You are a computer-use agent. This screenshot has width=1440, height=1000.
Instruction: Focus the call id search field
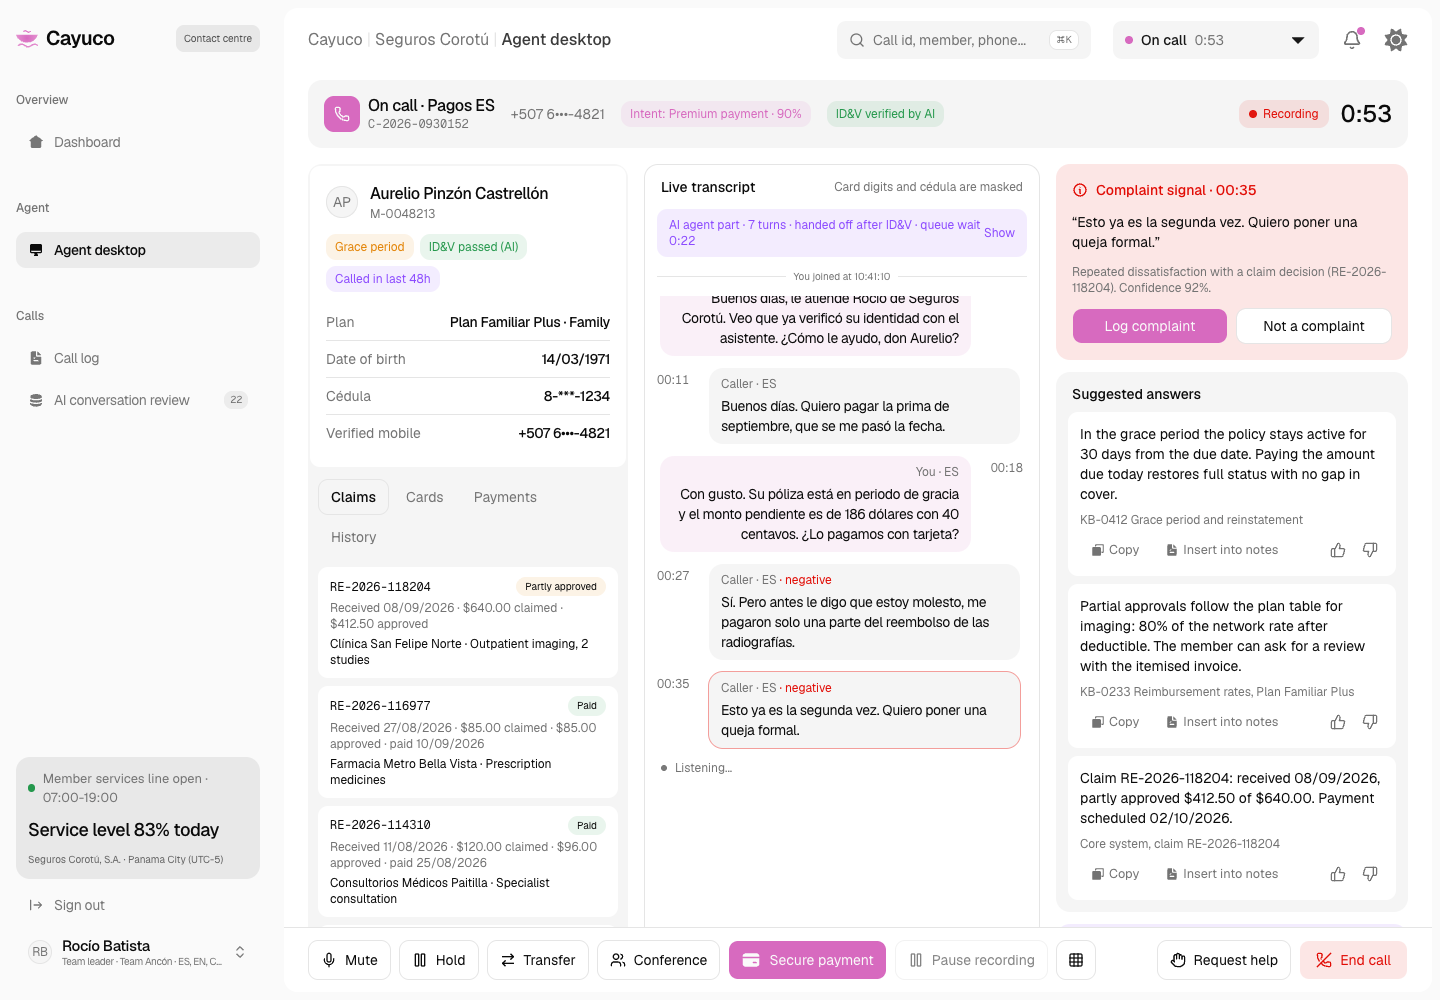tap(964, 40)
